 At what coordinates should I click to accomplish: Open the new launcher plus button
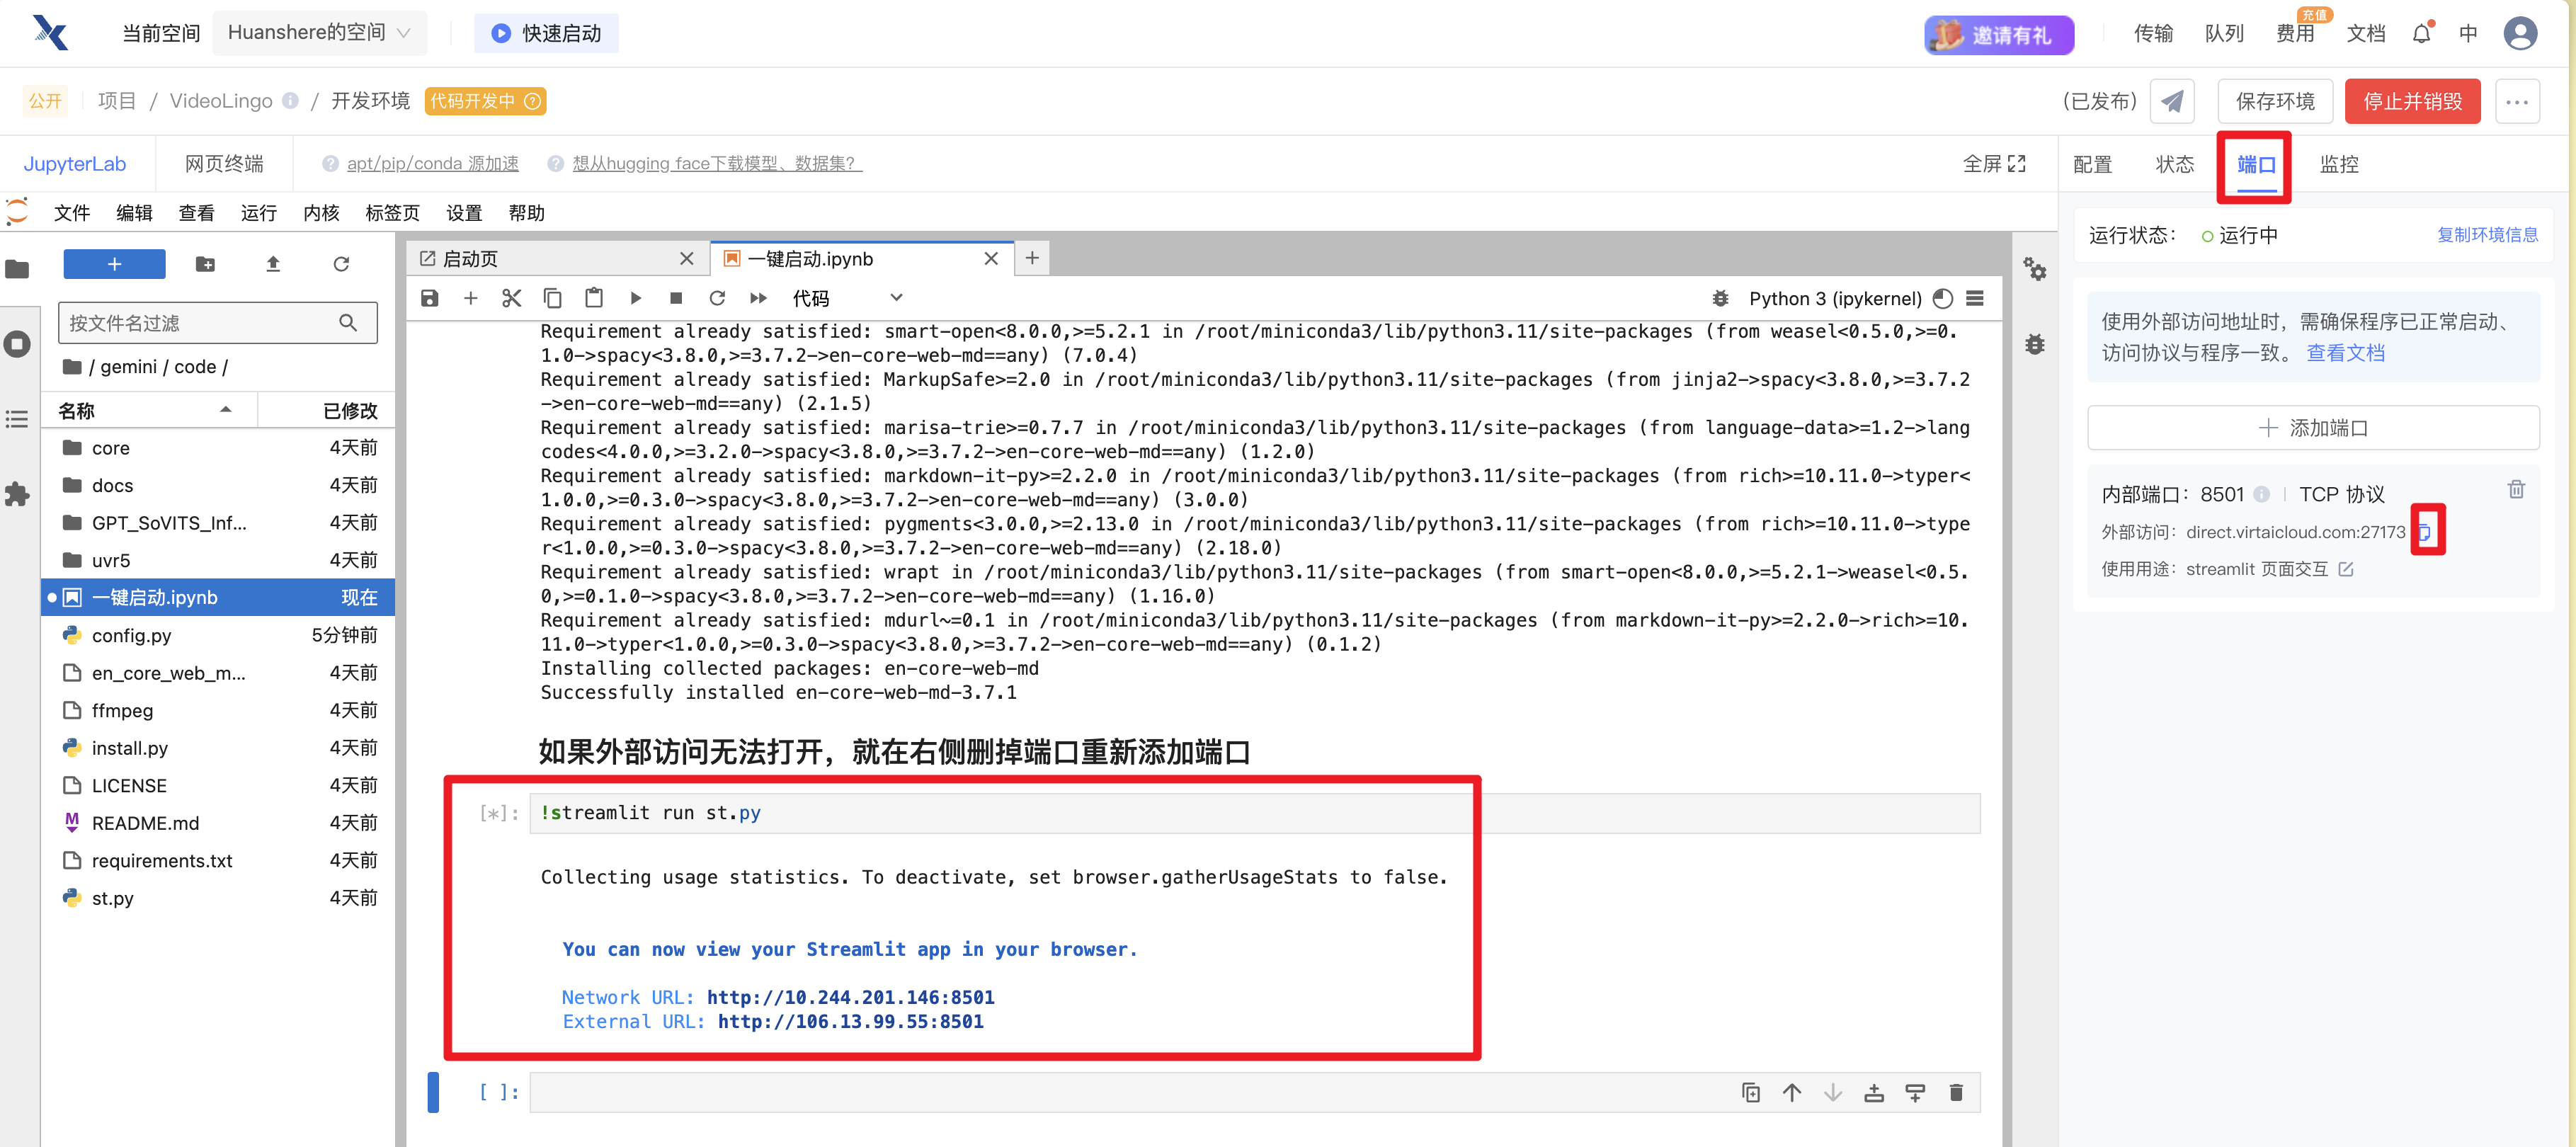click(x=1032, y=258)
